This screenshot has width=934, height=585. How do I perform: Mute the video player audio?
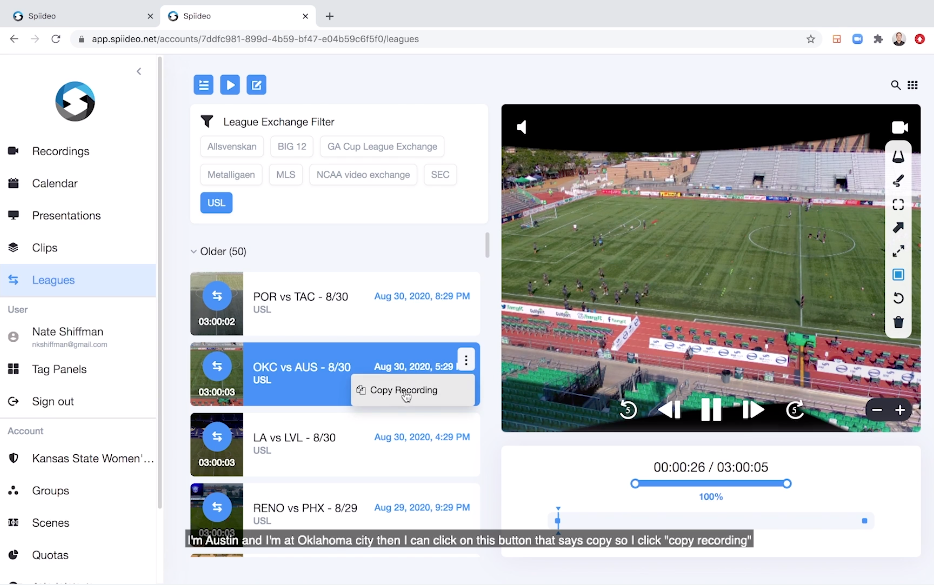521,127
